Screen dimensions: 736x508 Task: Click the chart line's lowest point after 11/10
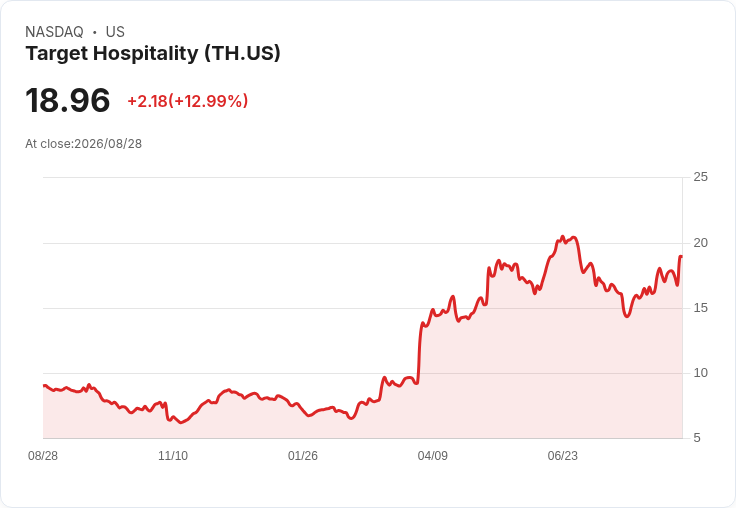coord(182,423)
